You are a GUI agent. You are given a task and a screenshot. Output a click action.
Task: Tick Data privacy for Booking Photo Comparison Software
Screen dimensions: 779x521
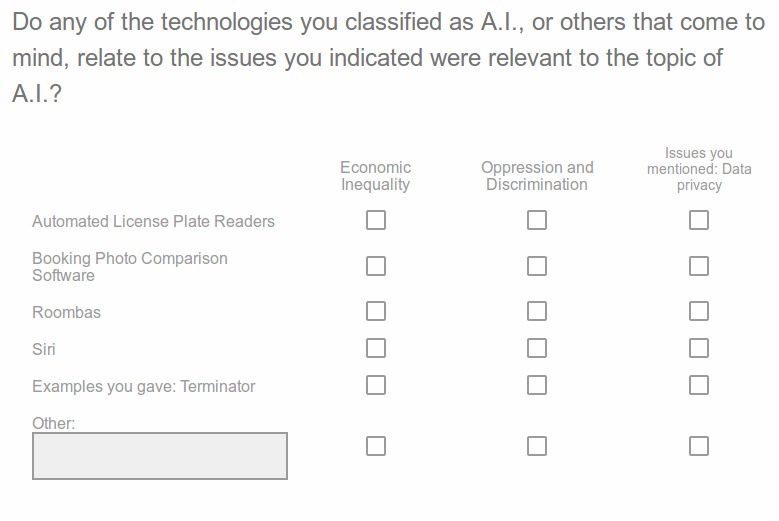[699, 266]
